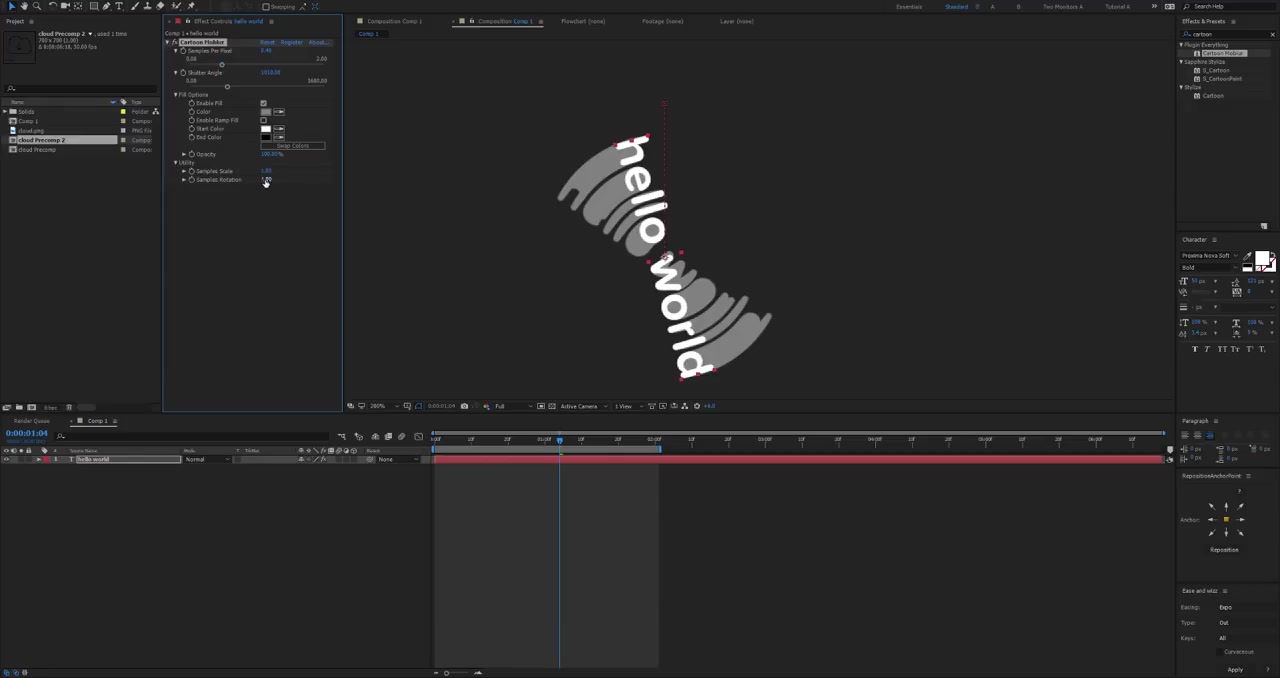Switch to the Render Queue tab
The height and width of the screenshot is (678, 1280).
point(30,421)
